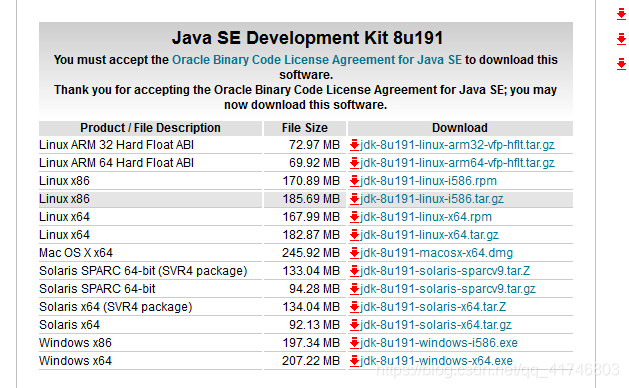
Task: Download jdk-8u191-solaris-sparcv9.tar.gz file link
Action: click(448, 289)
